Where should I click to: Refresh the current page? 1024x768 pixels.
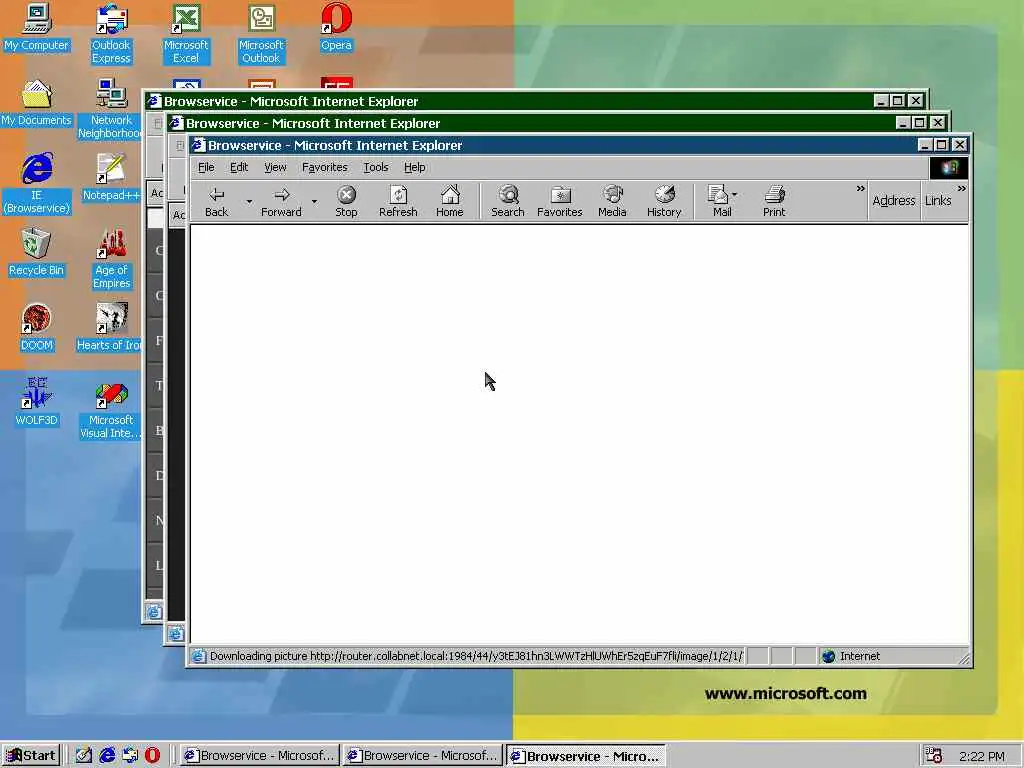(398, 201)
